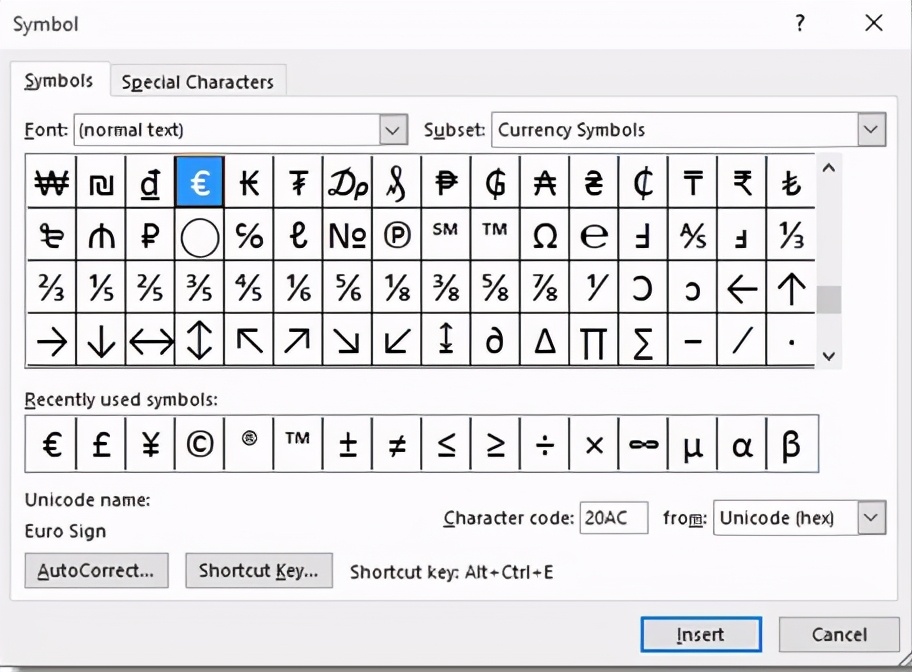
Task: Select the Numero sign symbol
Action: pyautogui.click(x=347, y=235)
